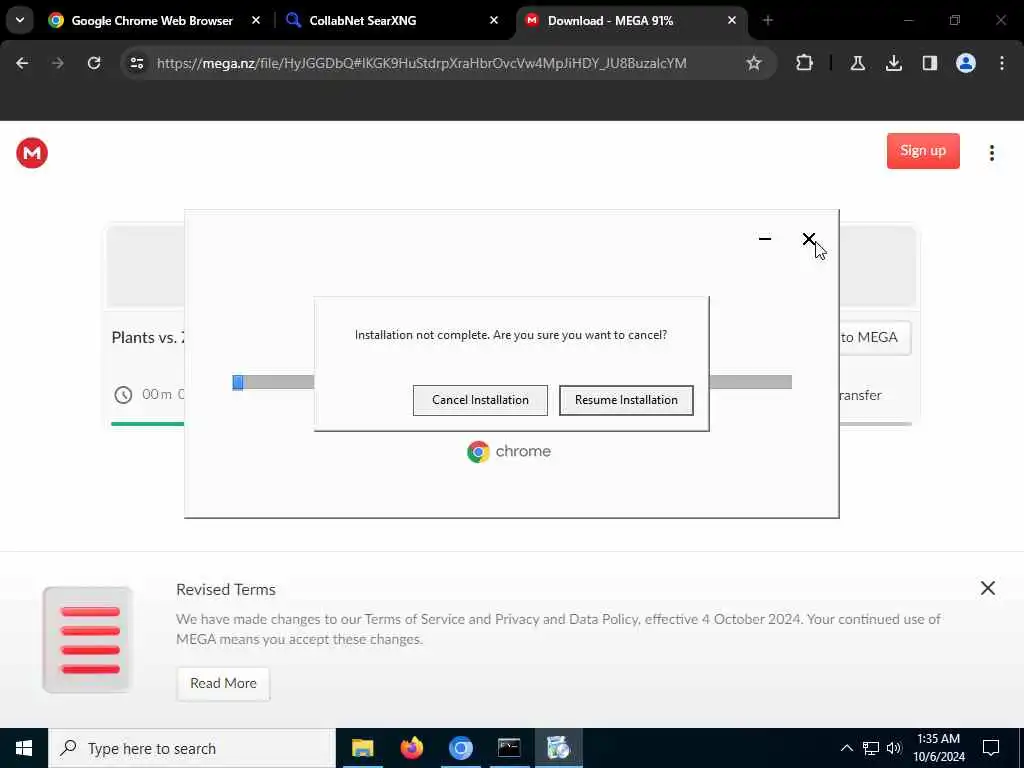Open Extensions puzzle icon
The image size is (1024, 768).
805,63
